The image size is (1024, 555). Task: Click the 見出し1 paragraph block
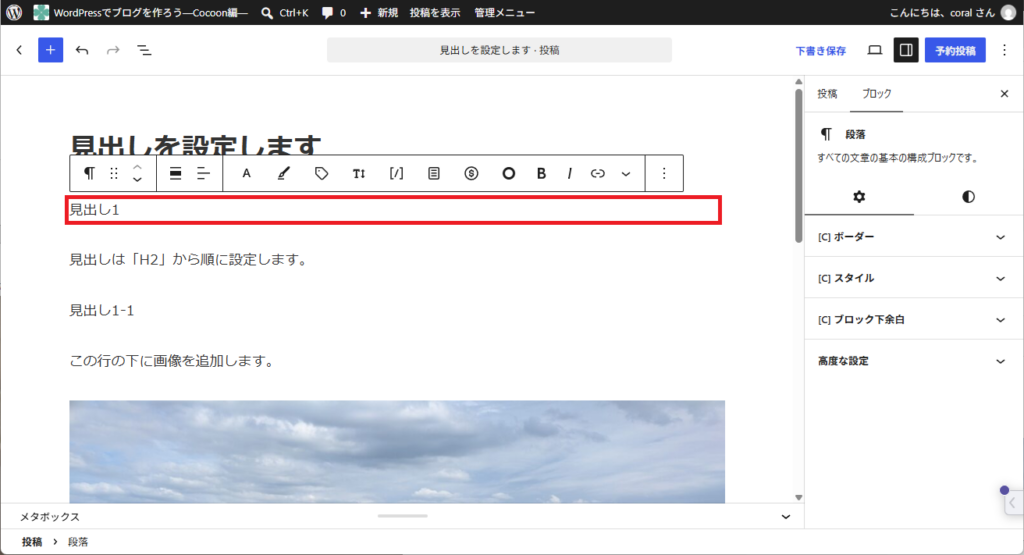coord(394,210)
